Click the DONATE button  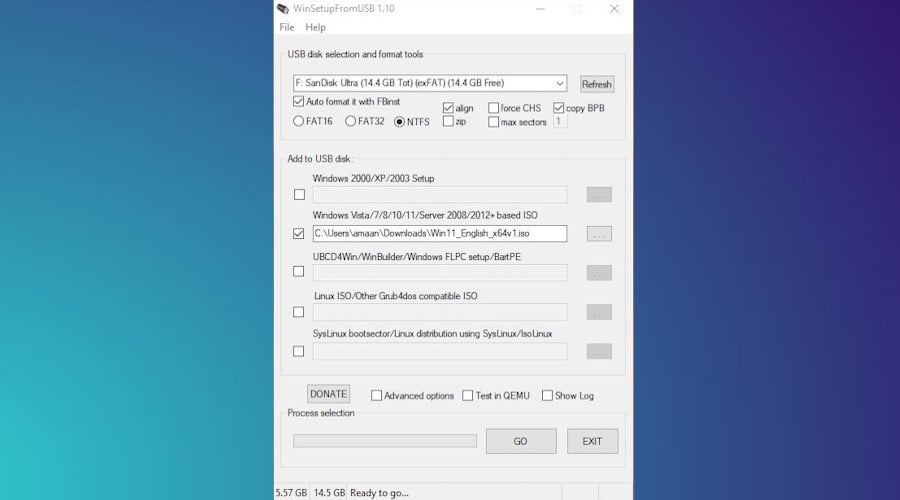pos(328,394)
